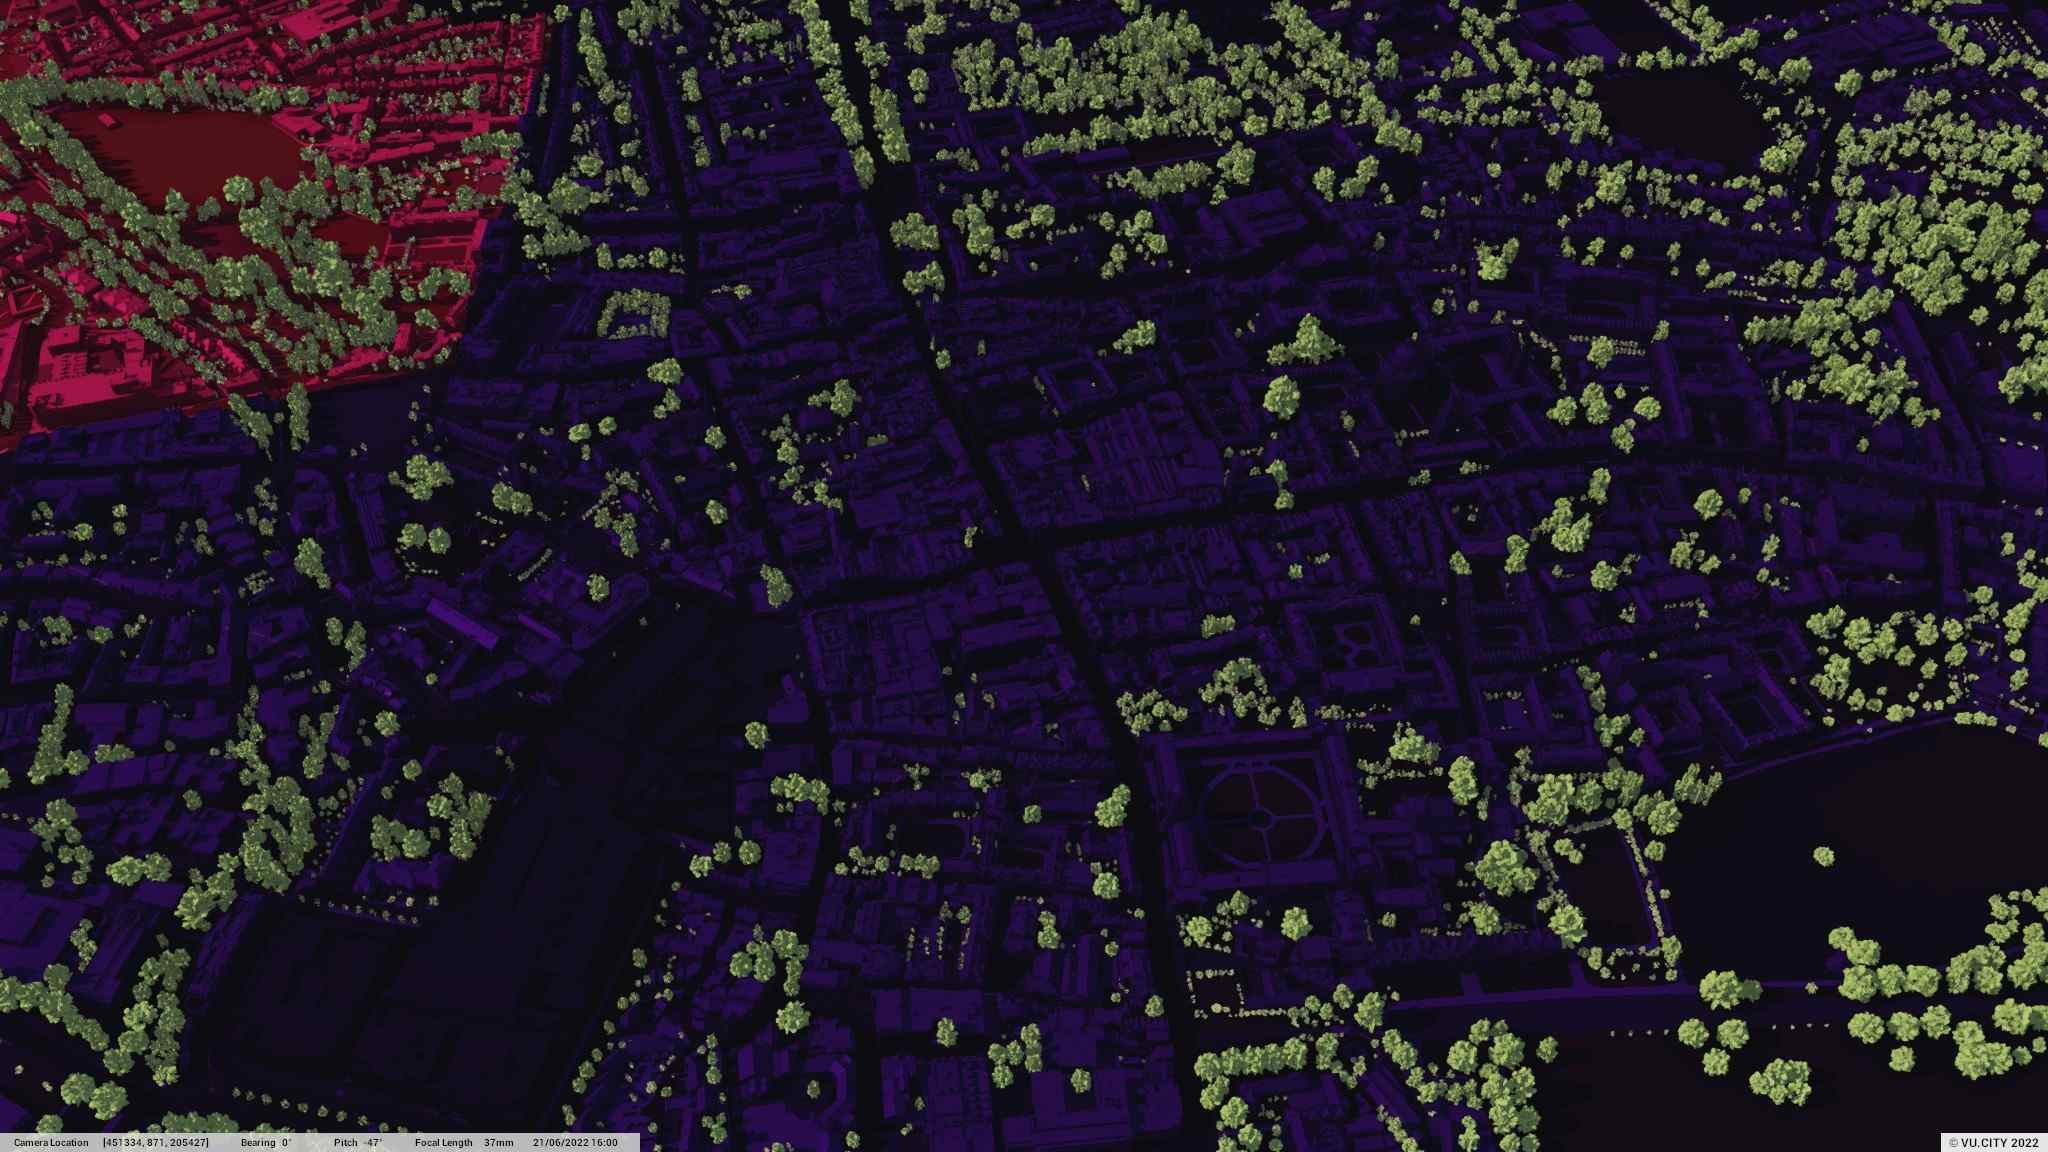
Task: Click the Focal Length label
Action: point(444,1142)
